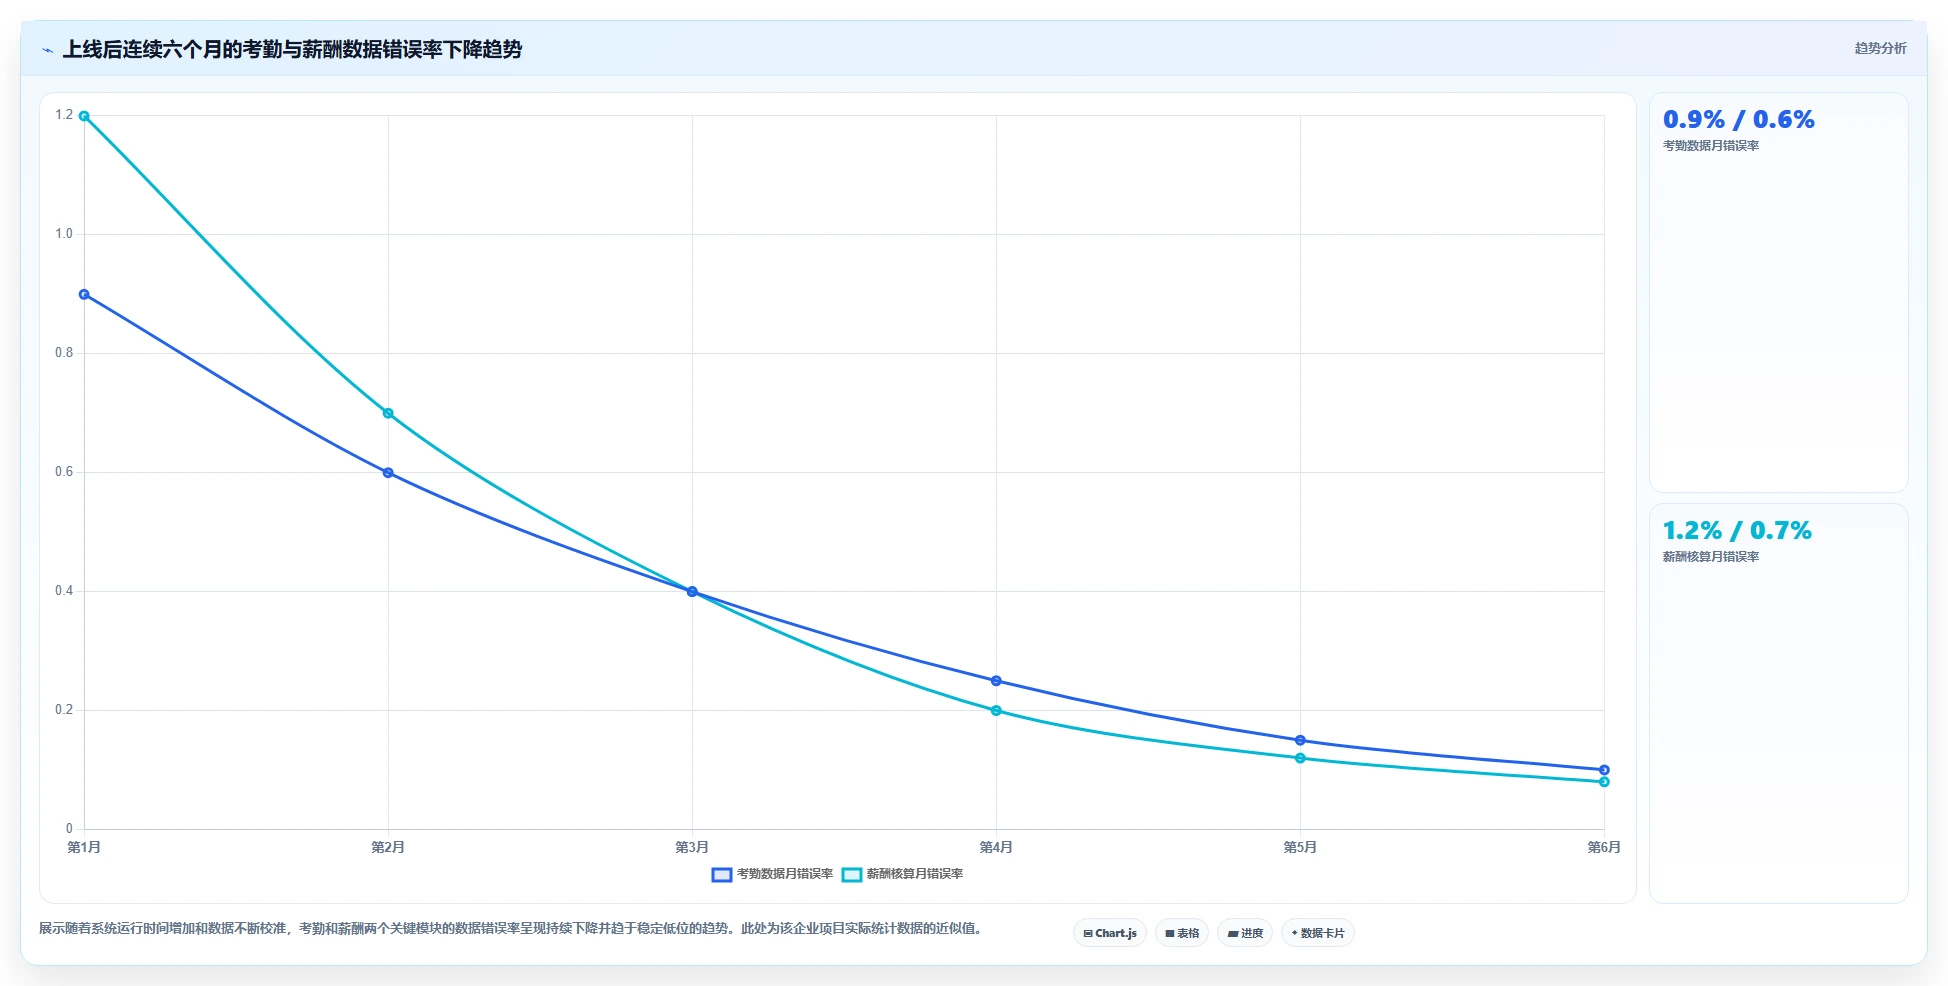
Task: Click the 第2月 payroll point at 0.7
Action: 388,413
